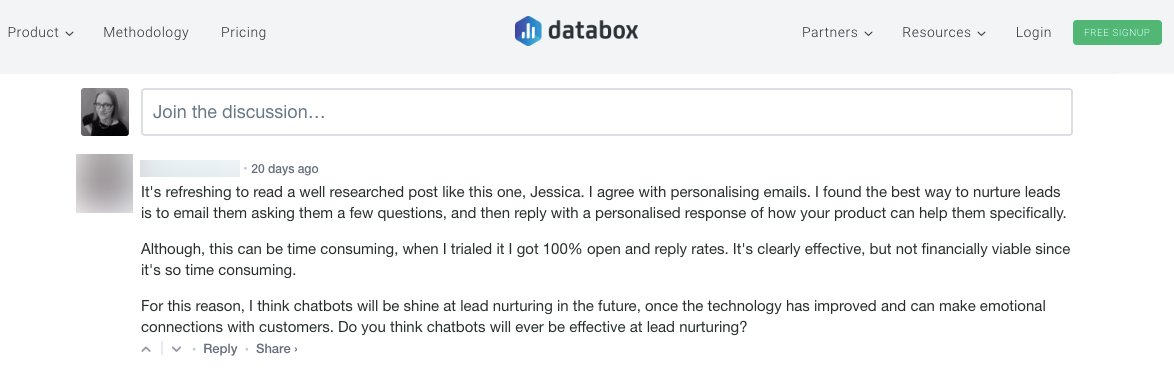The height and width of the screenshot is (373, 1174).
Task: Click the databox hexagon logo icon
Action: 528,31
